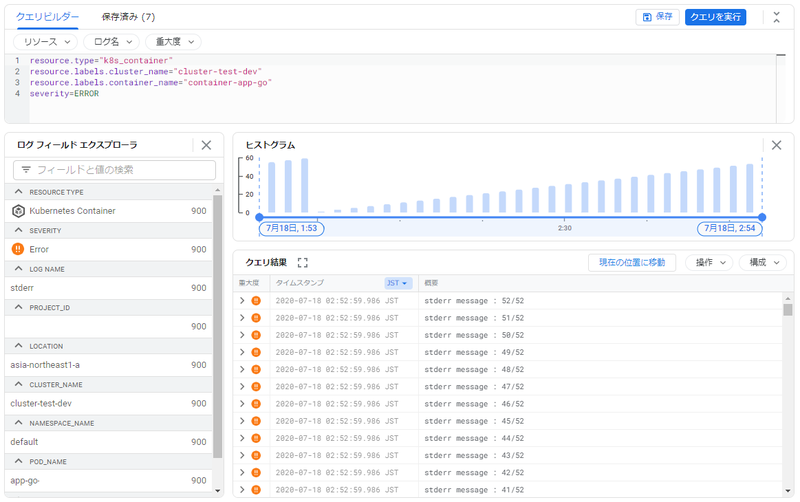Expand クエリ結果 to full screen icon
Image resolution: width=800 pixels, height=502 pixels.
click(303, 263)
